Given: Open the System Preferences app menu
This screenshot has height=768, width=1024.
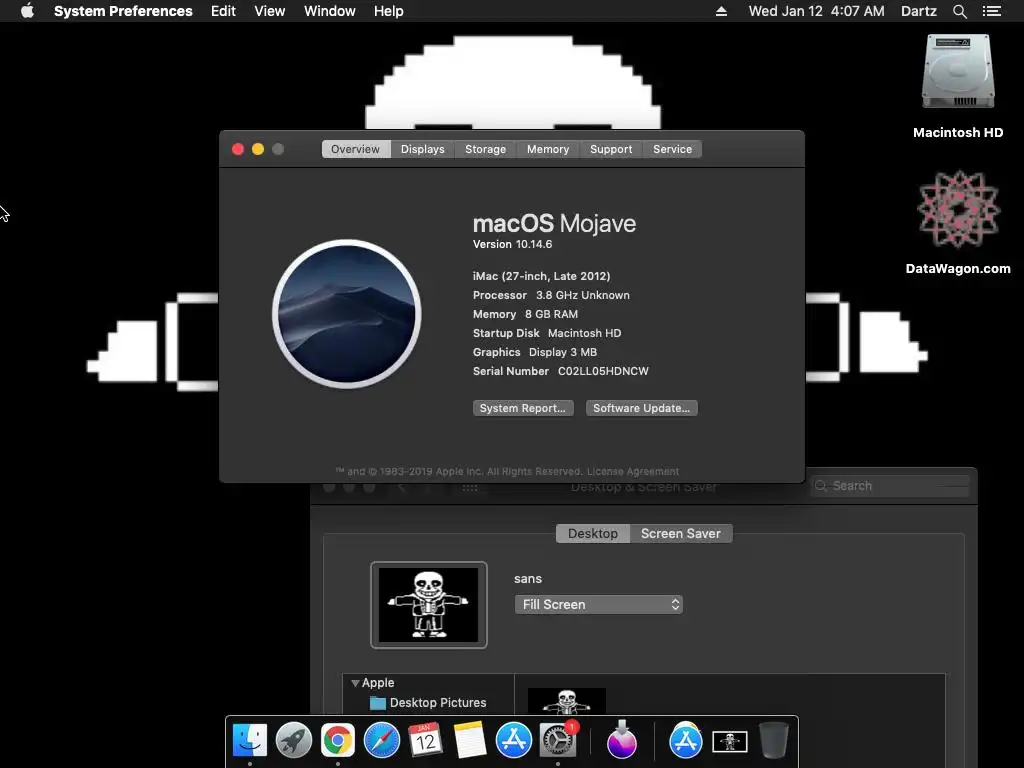Looking at the screenshot, I should [123, 11].
